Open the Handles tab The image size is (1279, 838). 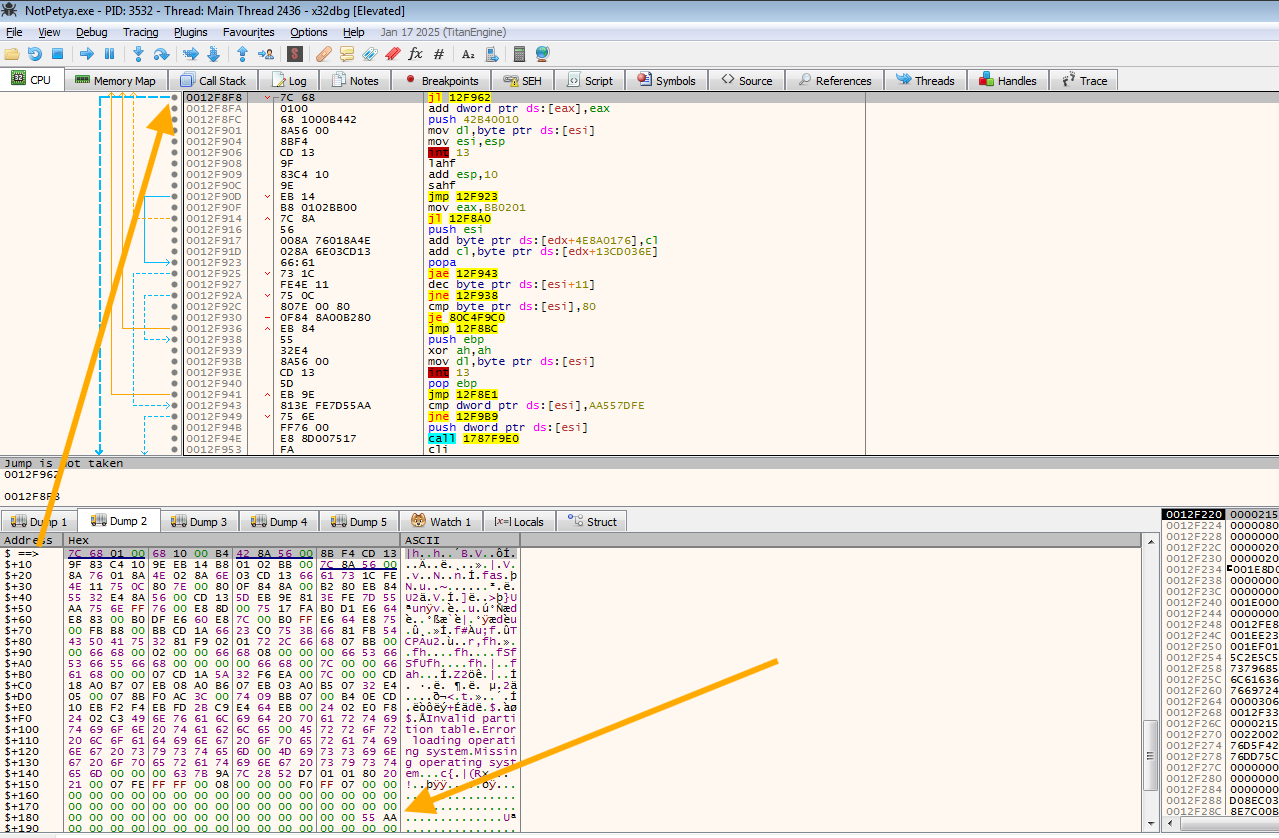point(1007,81)
